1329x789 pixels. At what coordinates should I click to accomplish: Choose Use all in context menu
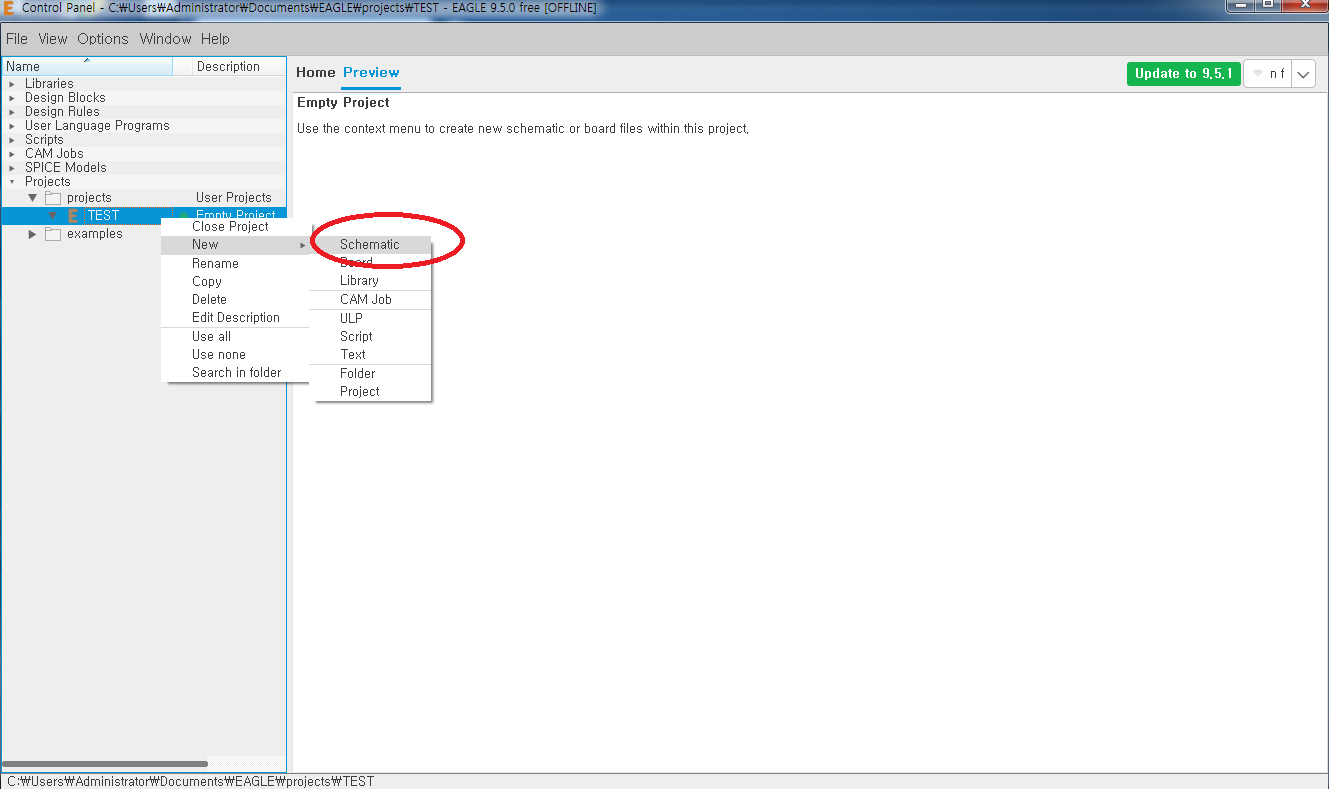click(235, 336)
